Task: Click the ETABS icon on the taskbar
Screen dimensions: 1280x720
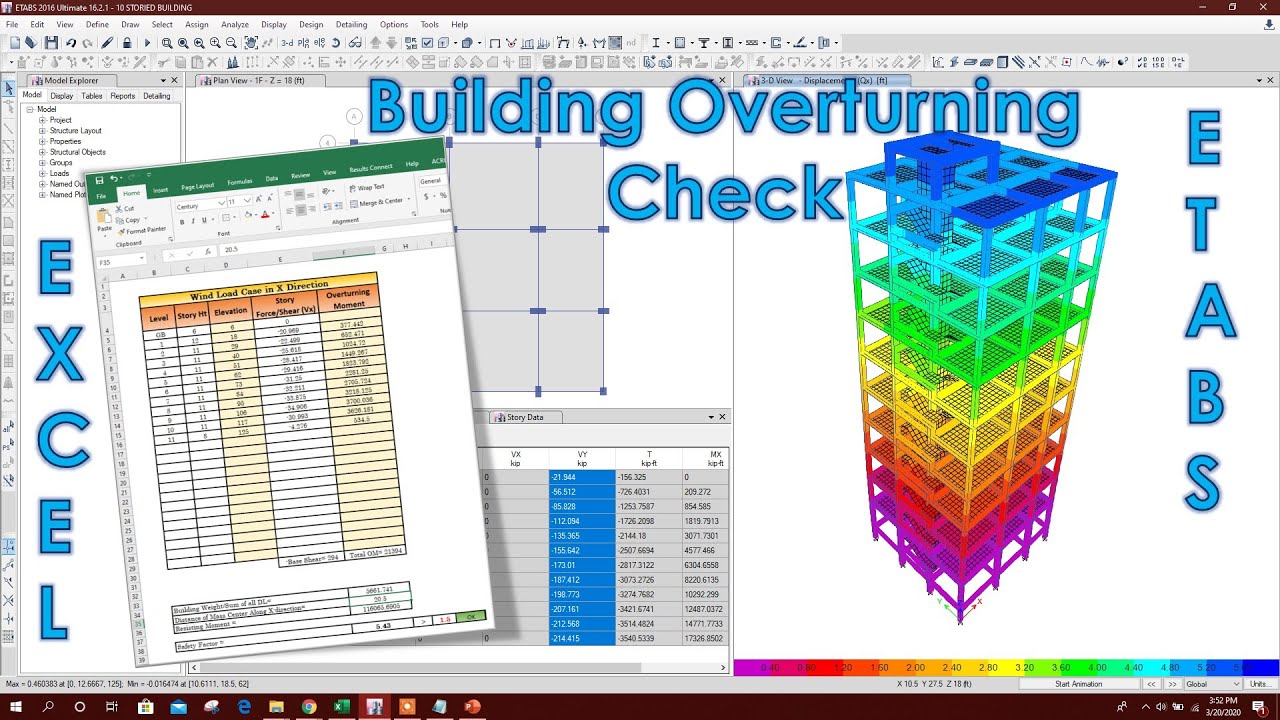Action: 375,706
